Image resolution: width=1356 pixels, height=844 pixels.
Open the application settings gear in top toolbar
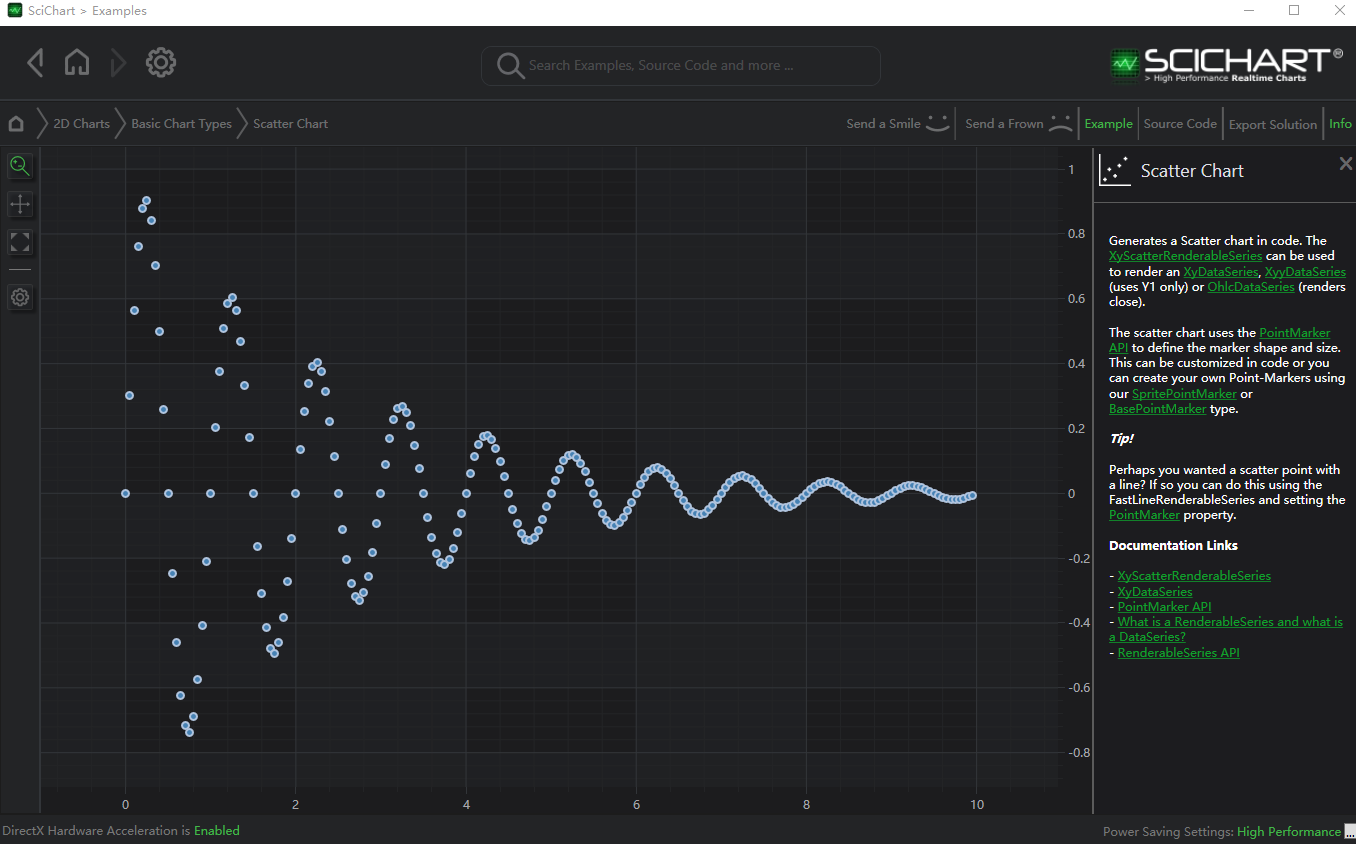[160, 61]
